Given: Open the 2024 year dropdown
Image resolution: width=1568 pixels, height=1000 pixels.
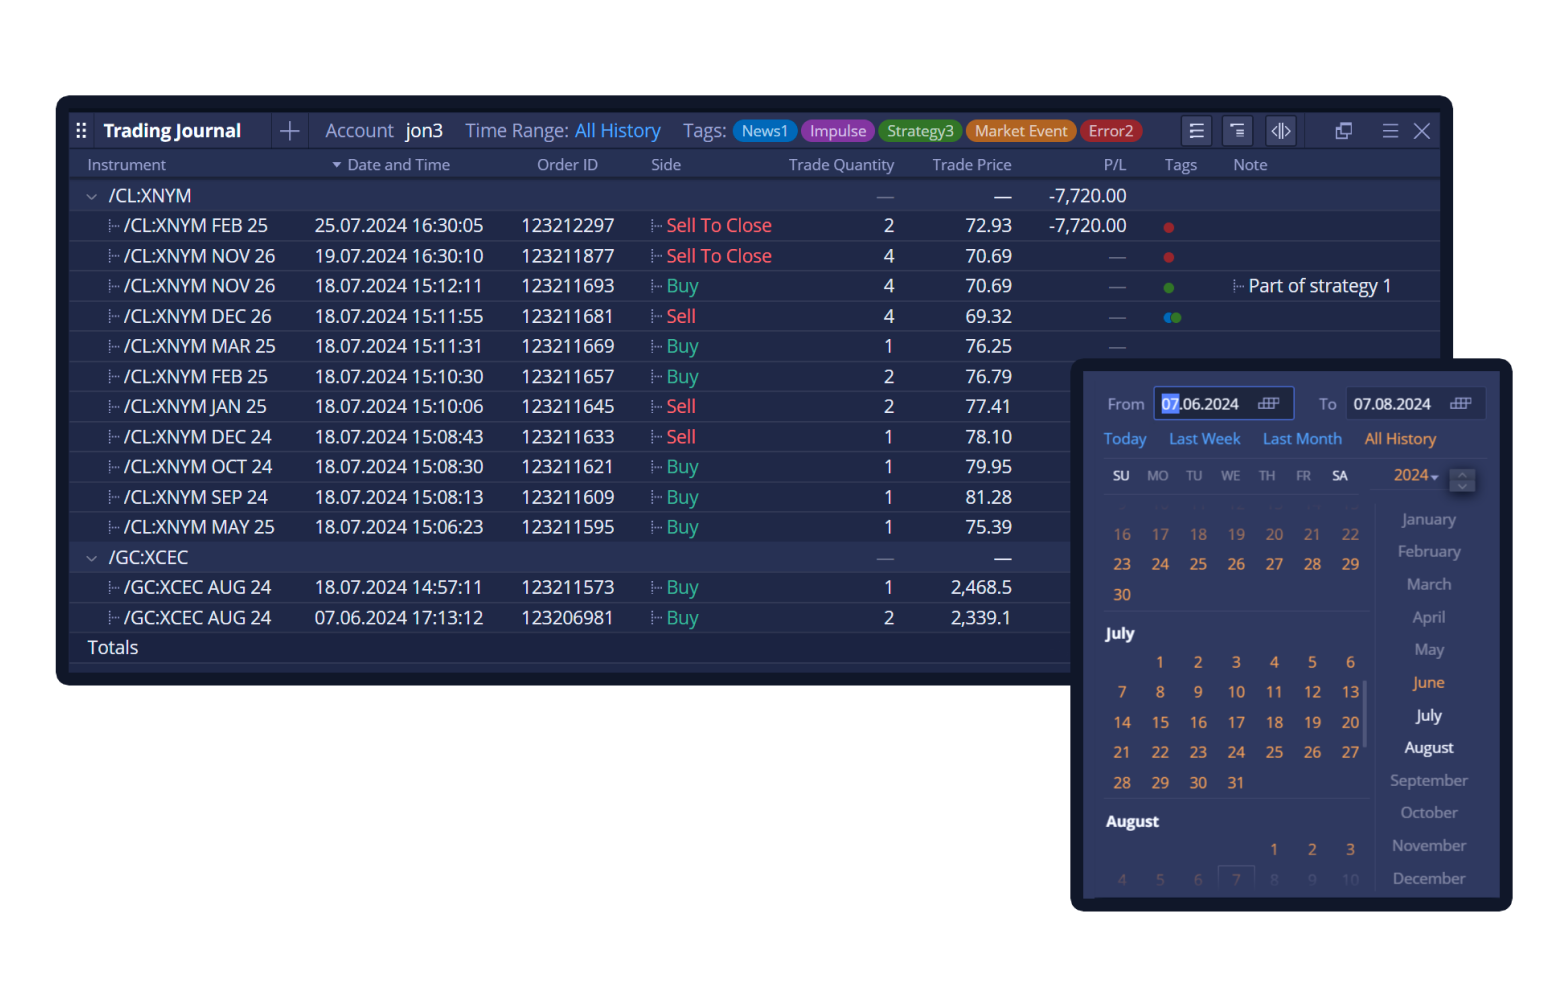Looking at the screenshot, I should [1415, 476].
